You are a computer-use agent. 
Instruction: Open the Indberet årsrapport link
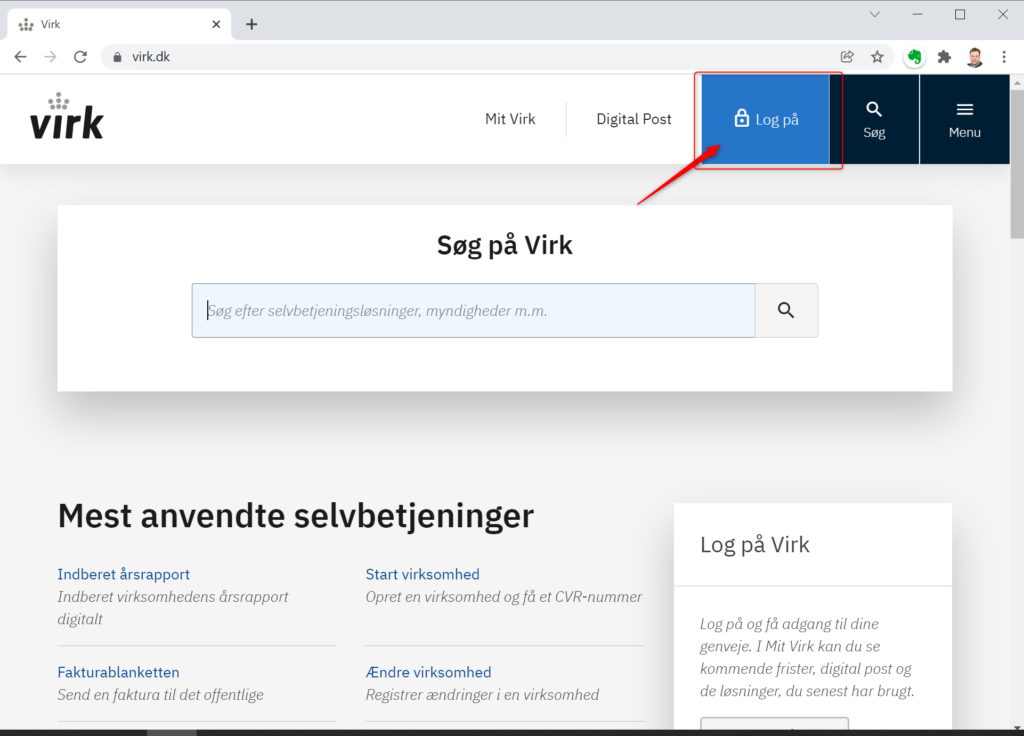[123, 574]
